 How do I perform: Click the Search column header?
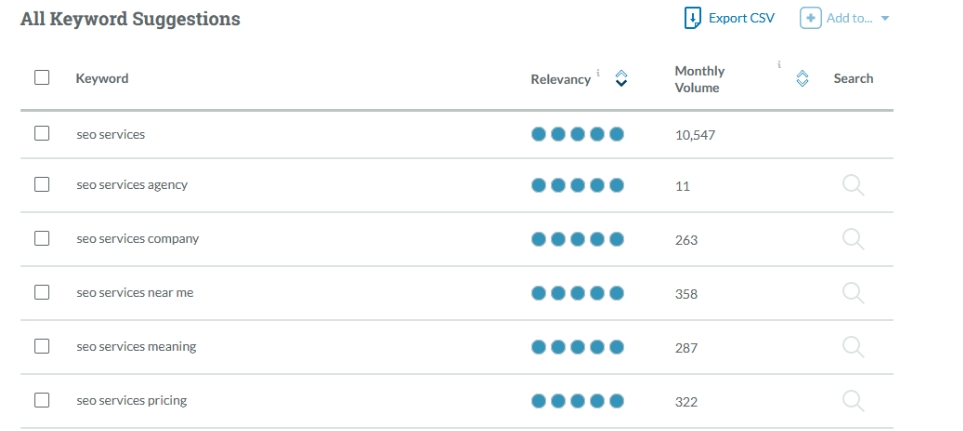pyautogui.click(x=853, y=79)
